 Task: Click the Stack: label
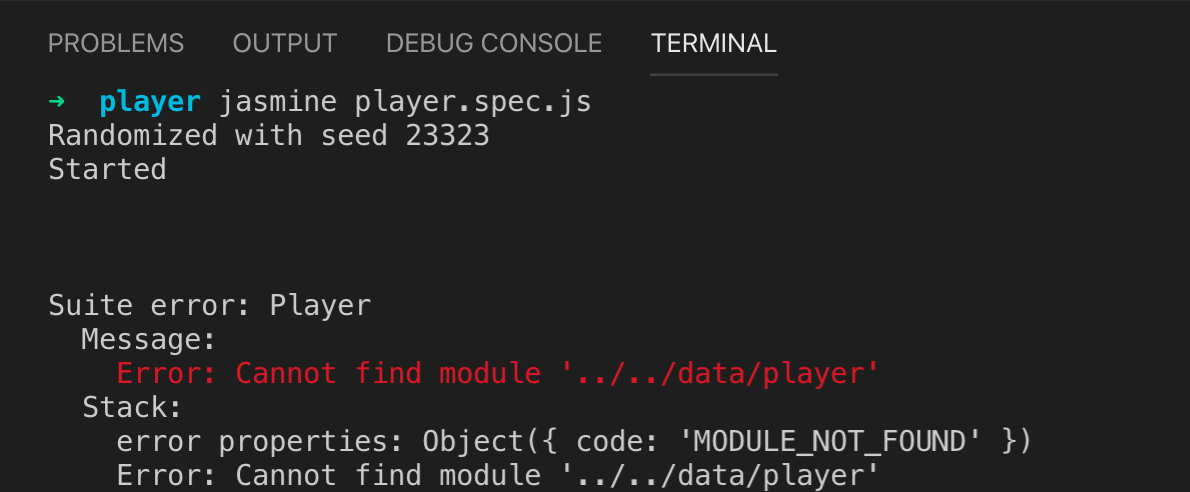tap(132, 408)
